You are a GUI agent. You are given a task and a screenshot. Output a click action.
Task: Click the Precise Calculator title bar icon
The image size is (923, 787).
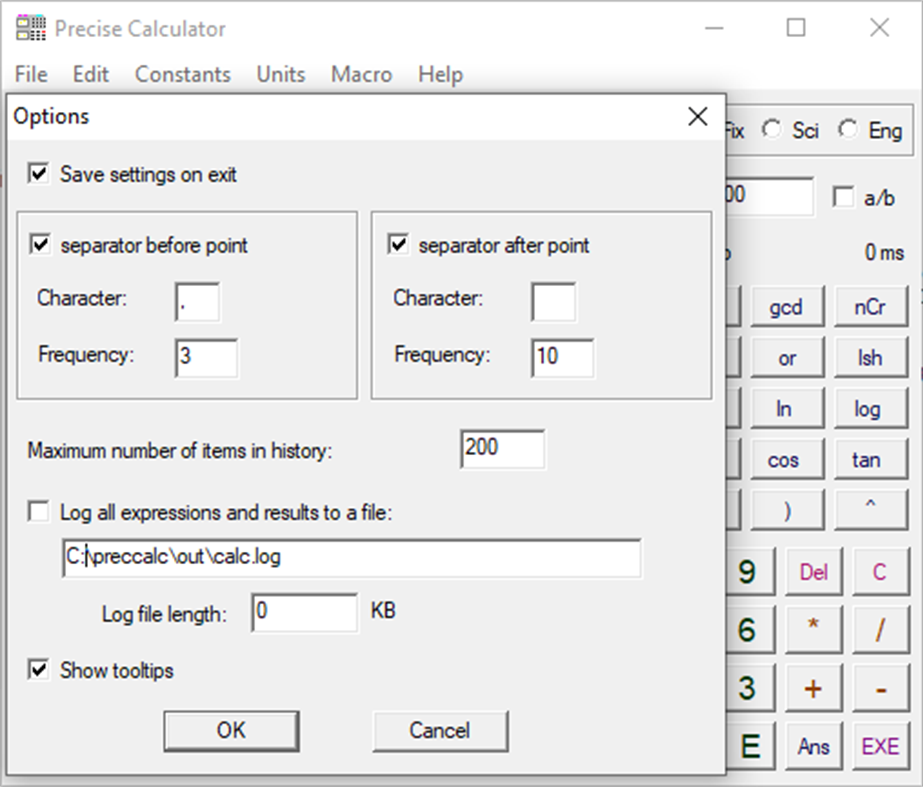tap(30, 27)
